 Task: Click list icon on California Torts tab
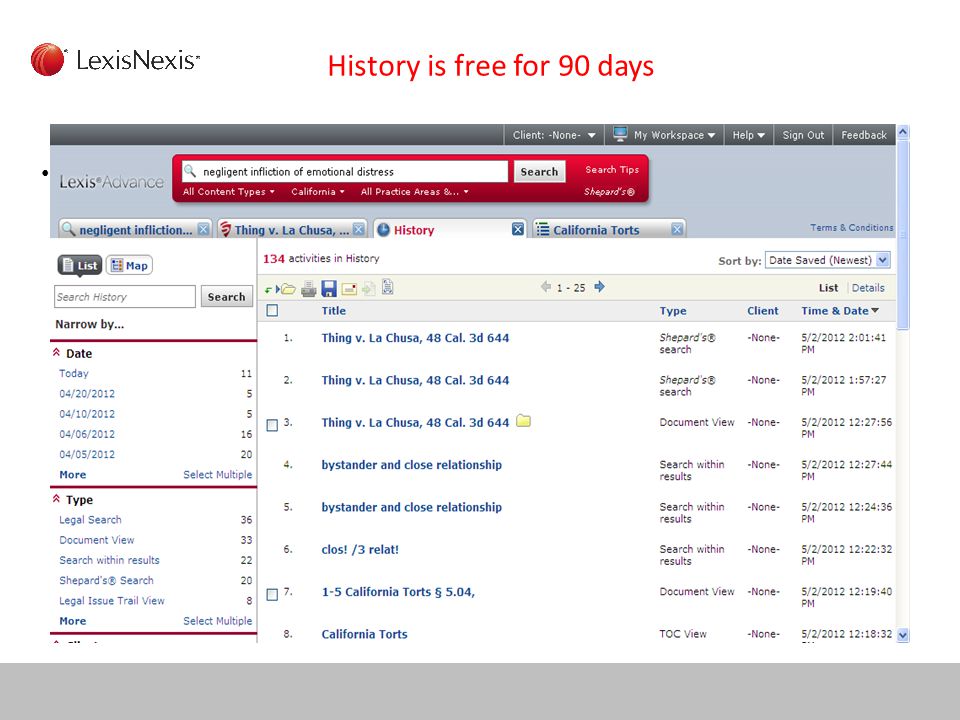[542, 230]
